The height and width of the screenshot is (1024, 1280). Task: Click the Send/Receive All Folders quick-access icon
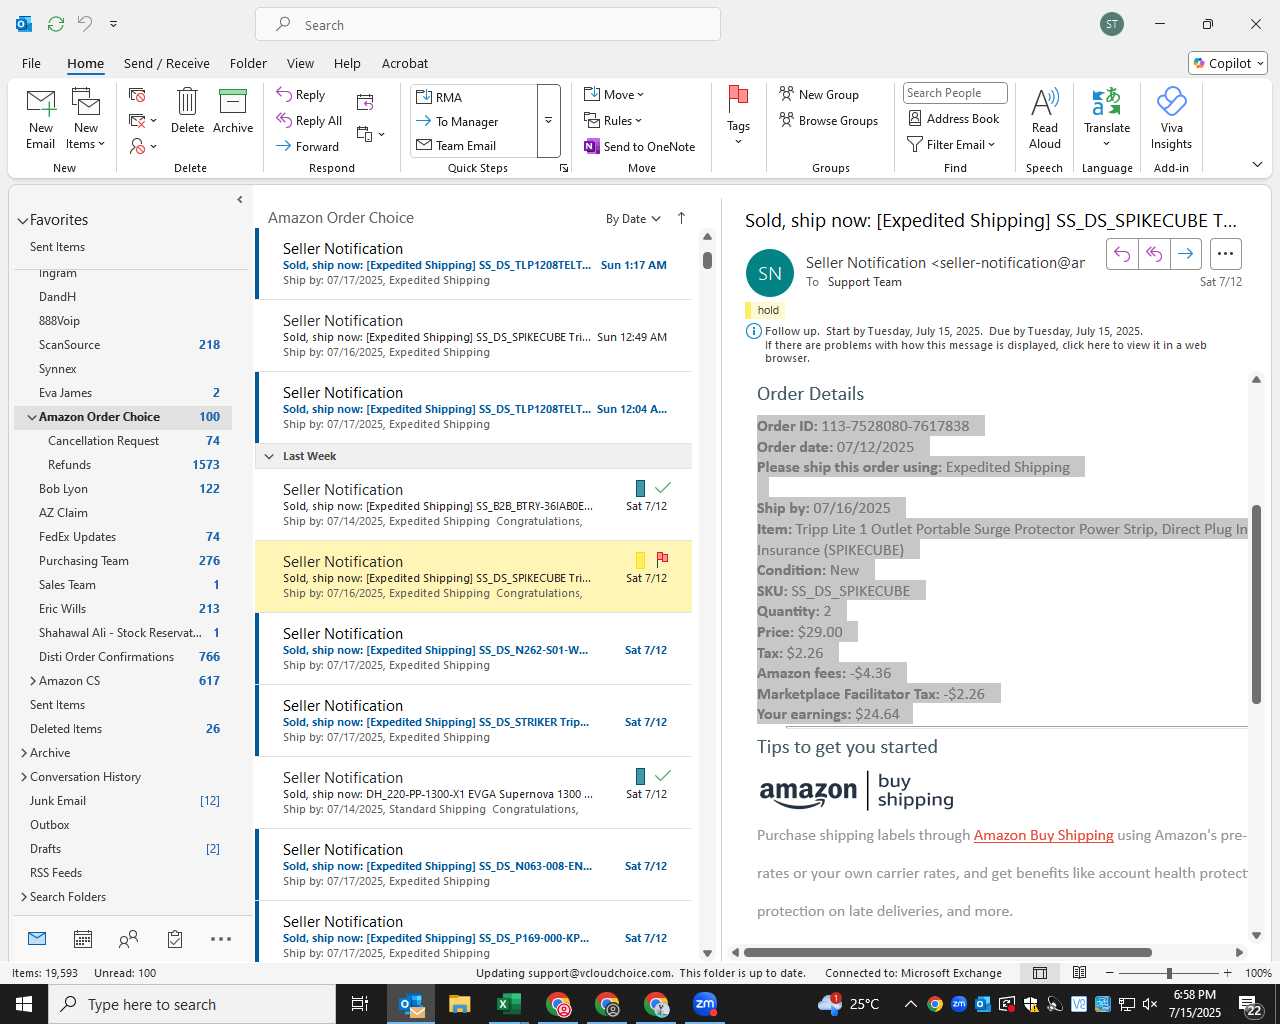(x=56, y=23)
